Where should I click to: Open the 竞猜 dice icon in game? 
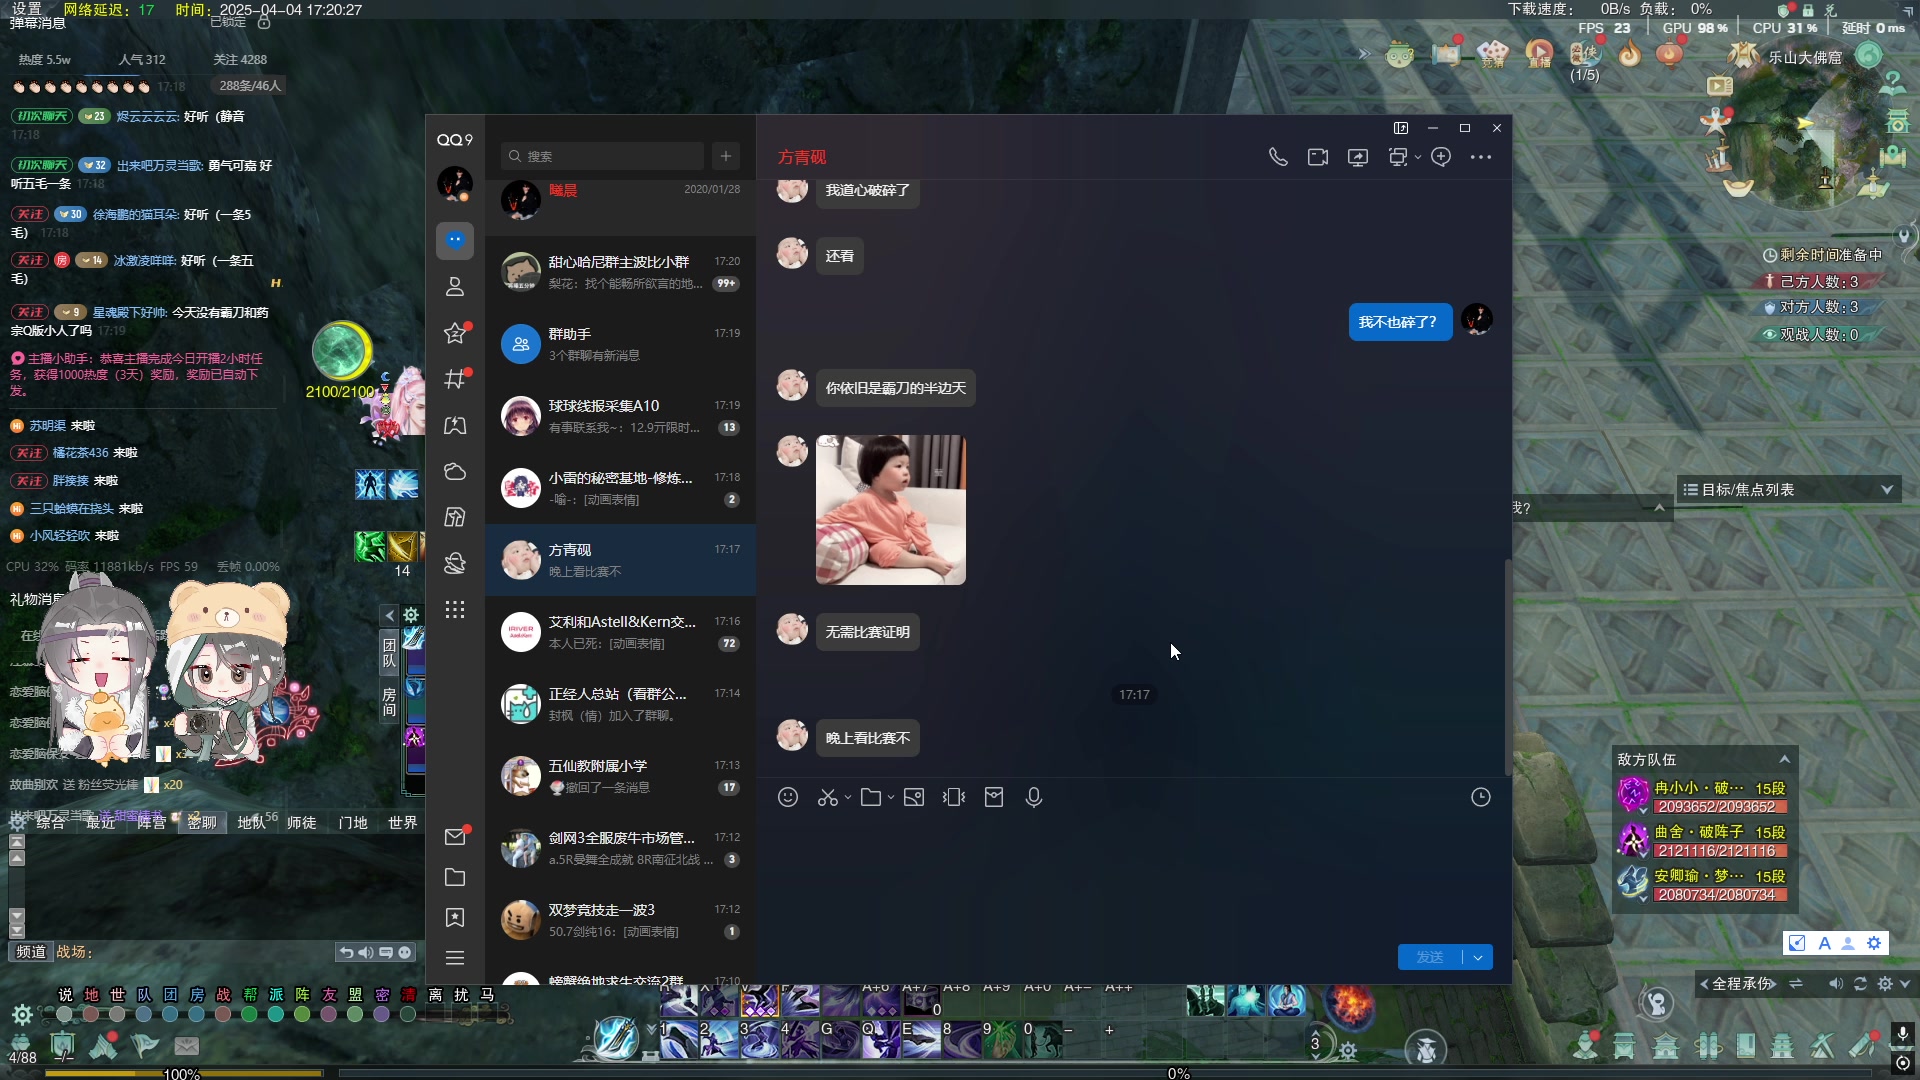tap(1492, 54)
